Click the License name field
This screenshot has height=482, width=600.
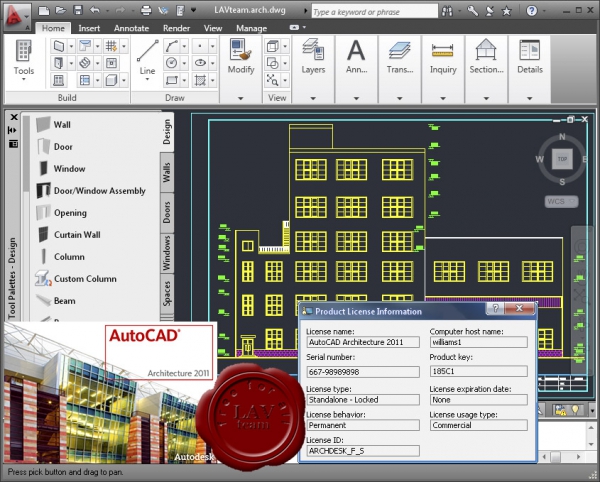pyautogui.click(x=363, y=342)
